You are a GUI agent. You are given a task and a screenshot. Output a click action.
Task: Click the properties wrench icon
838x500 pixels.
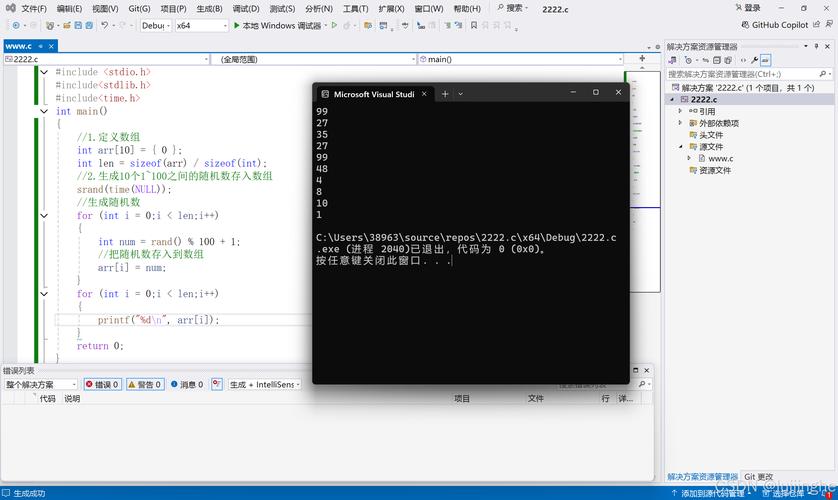pos(754,60)
